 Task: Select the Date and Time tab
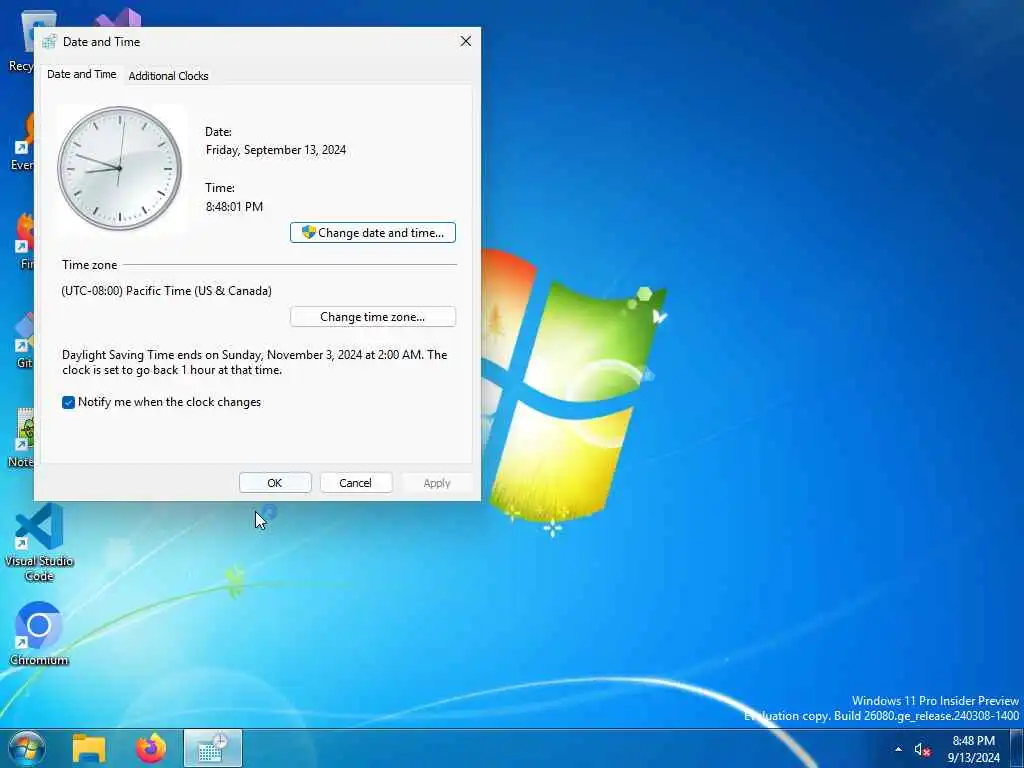(x=82, y=74)
